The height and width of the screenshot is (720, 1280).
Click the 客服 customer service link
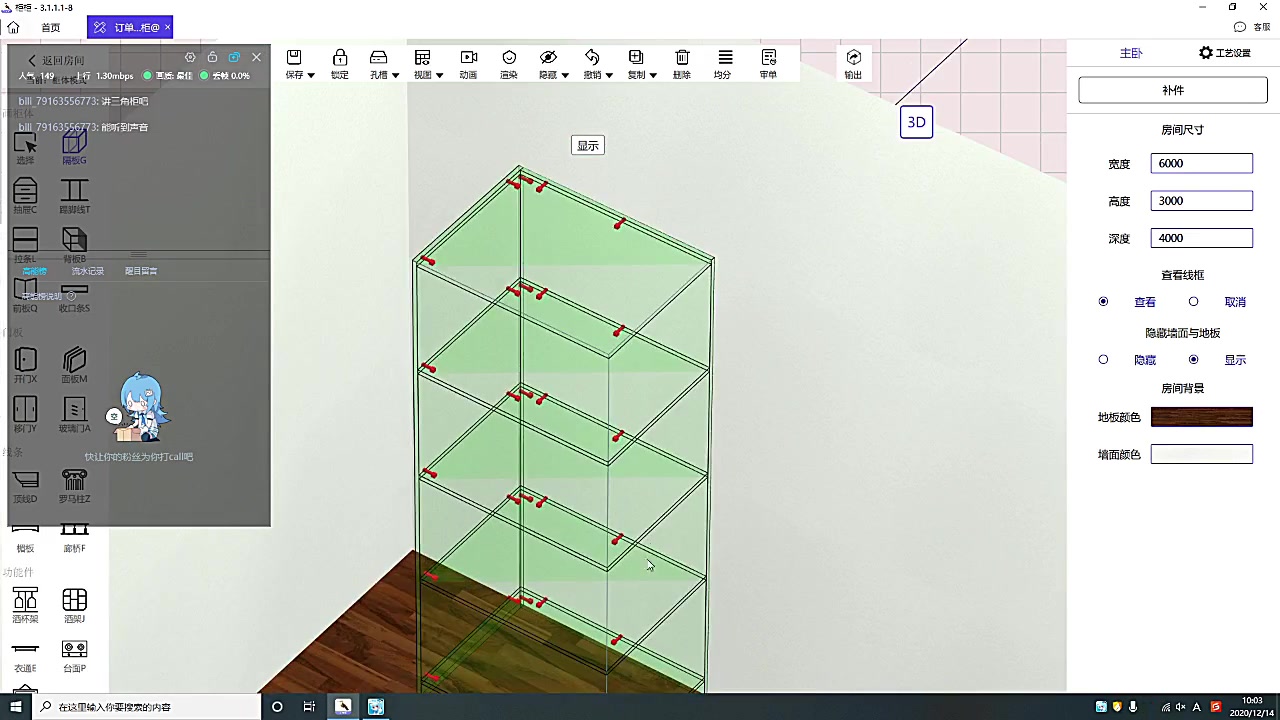point(1252,27)
